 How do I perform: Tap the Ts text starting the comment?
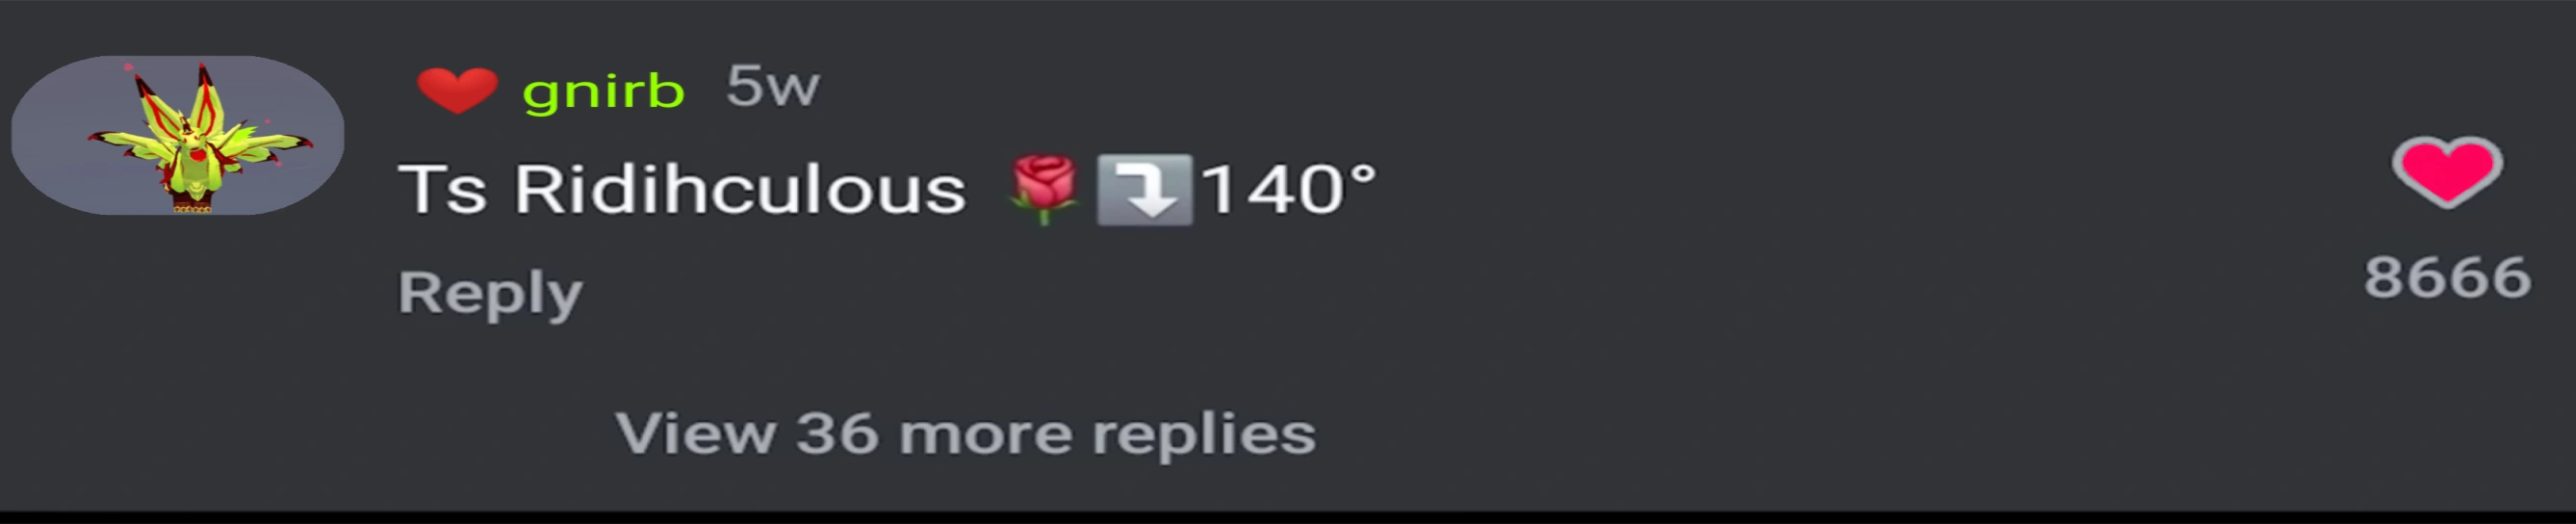443,188
